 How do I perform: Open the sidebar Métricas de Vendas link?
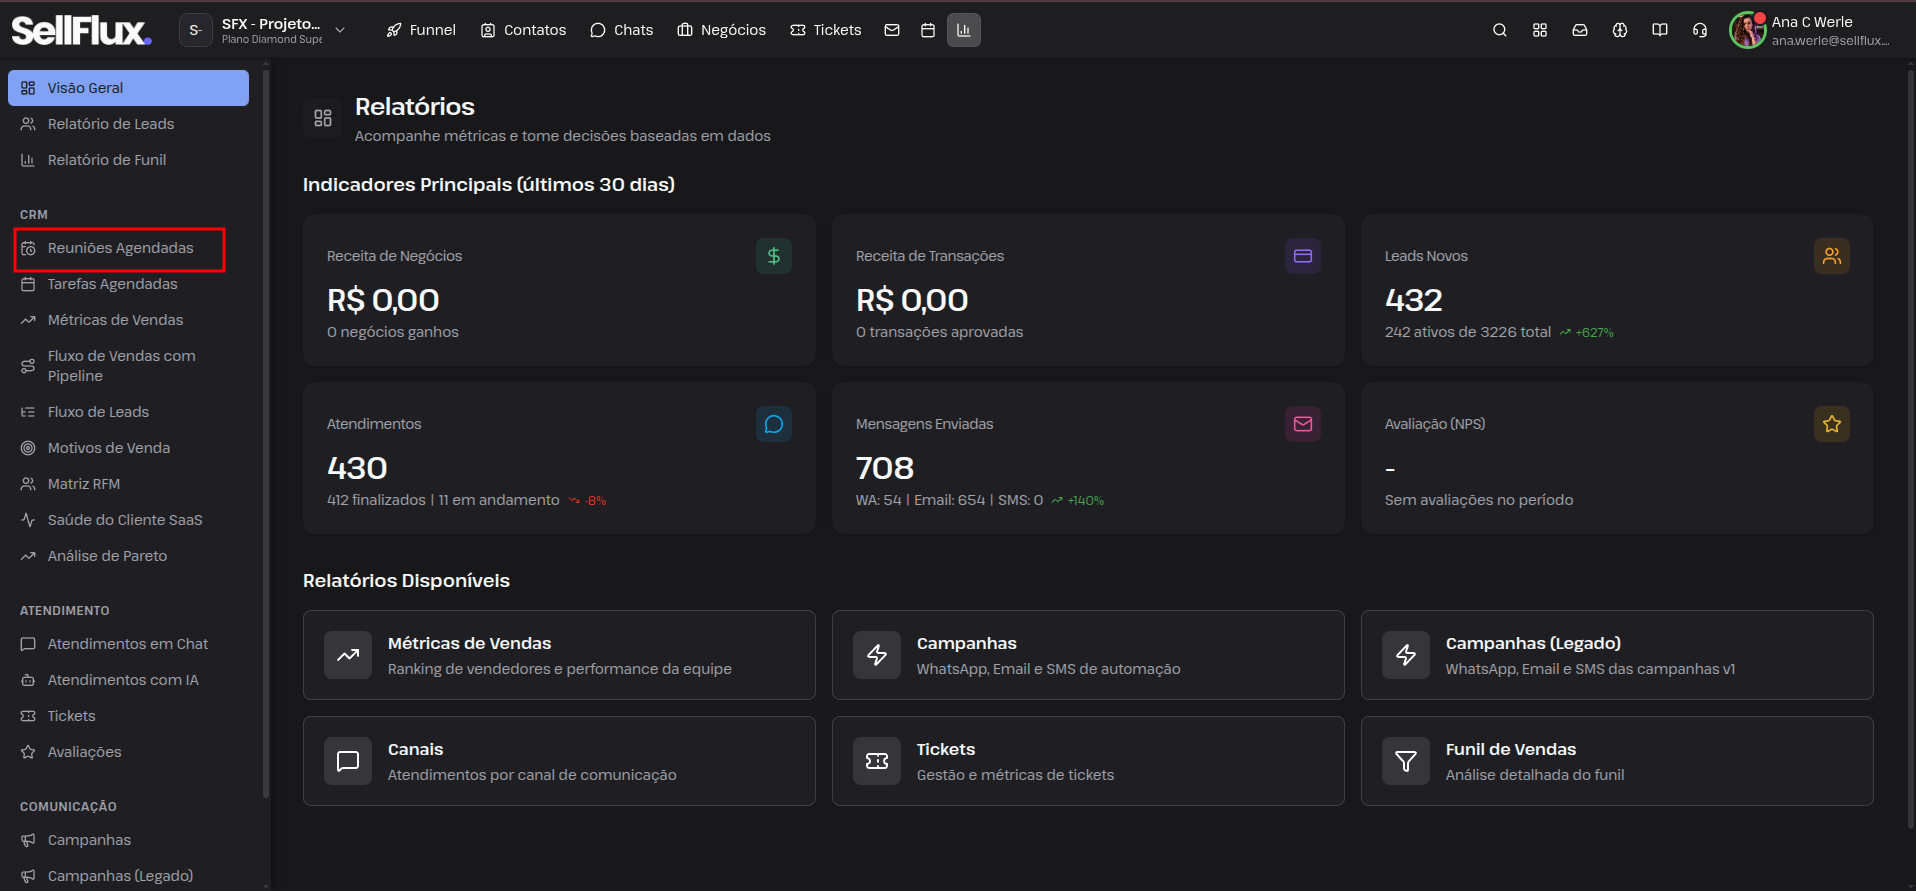[128, 320]
